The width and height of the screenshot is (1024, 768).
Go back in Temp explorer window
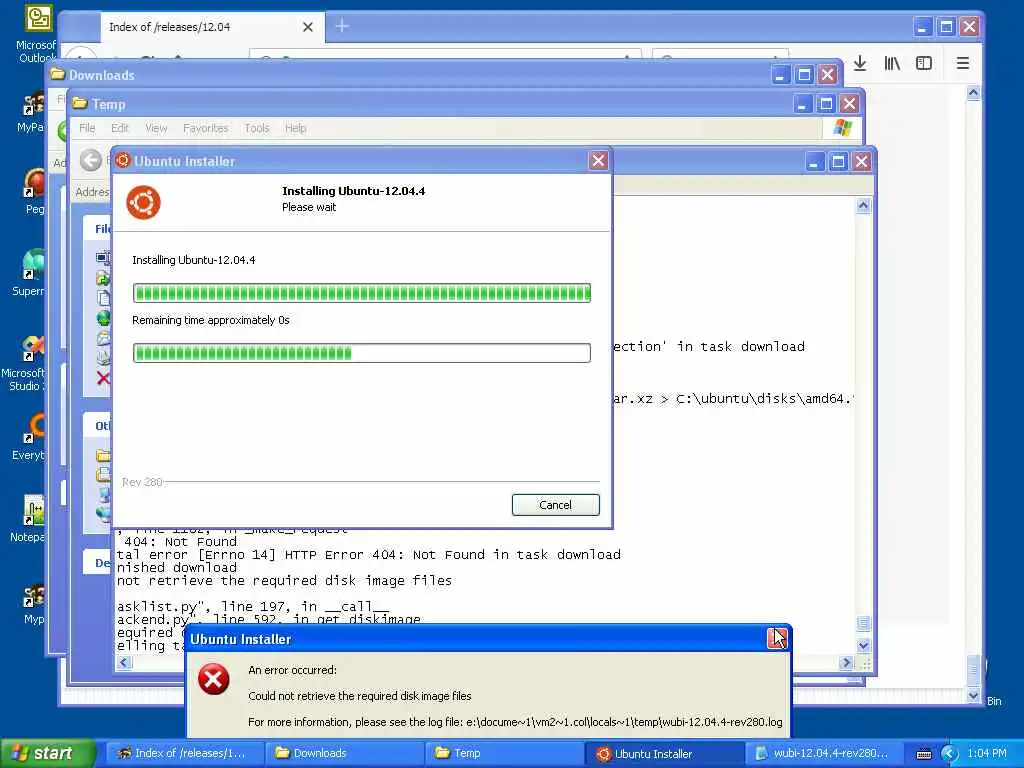click(x=91, y=160)
